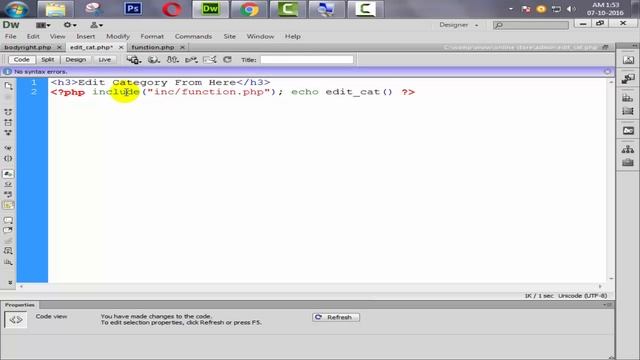Toggle Highlight Invalid Code icon
The width and height of the screenshot is (640, 360).
tap(8, 184)
